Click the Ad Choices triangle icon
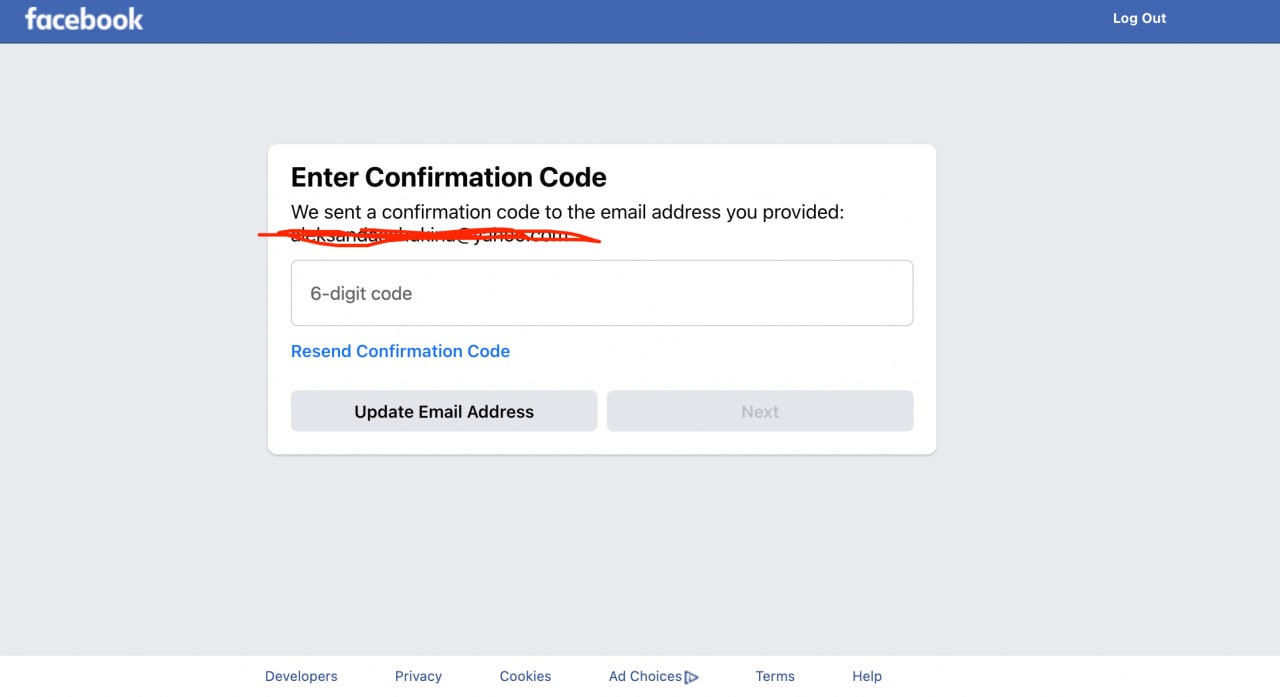Image resolution: width=1280 pixels, height=697 pixels. click(x=691, y=677)
